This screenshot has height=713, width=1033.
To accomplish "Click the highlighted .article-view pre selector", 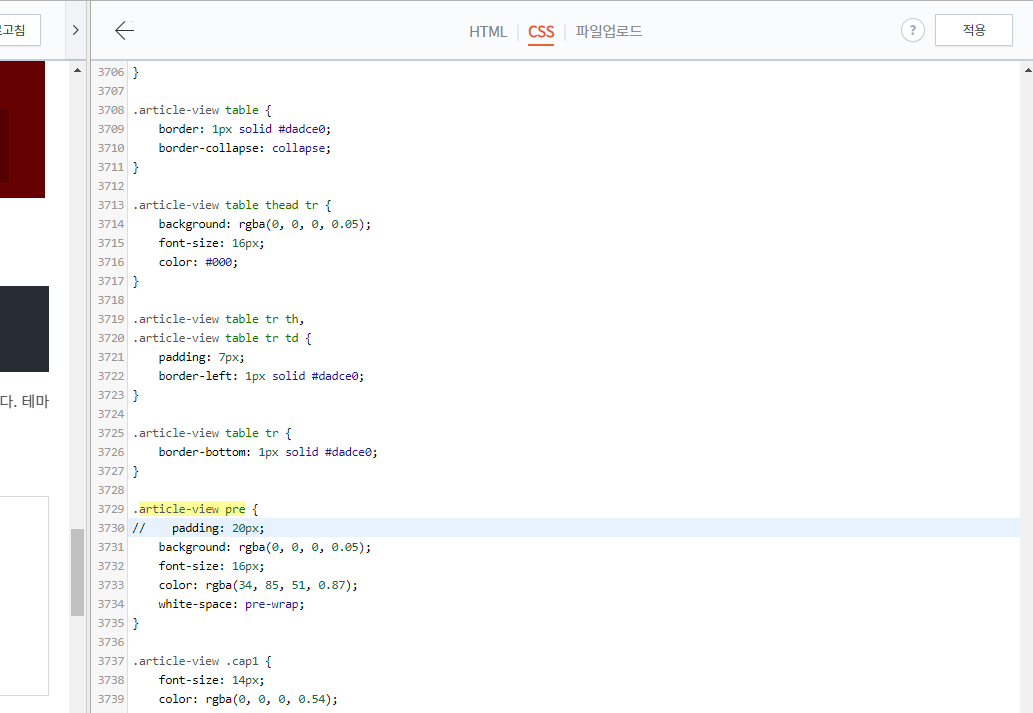I will pyautogui.click(x=192, y=509).
